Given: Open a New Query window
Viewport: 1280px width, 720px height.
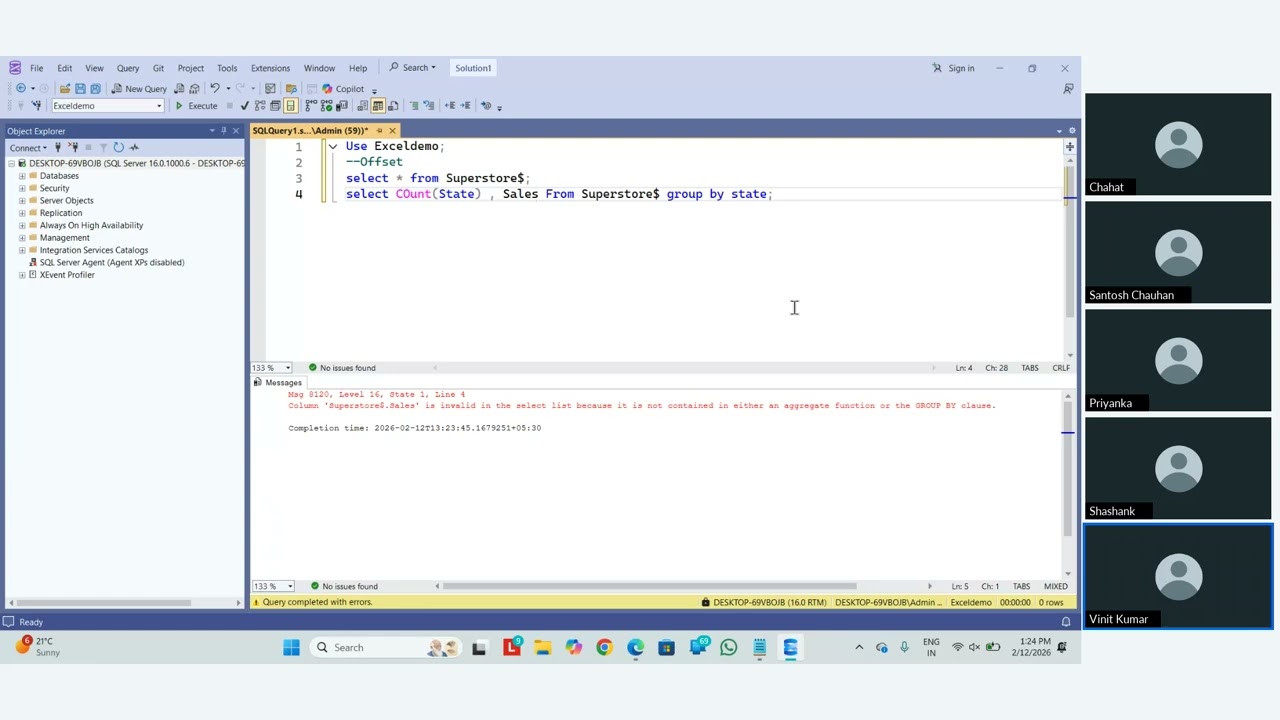Looking at the screenshot, I should [140, 88].
